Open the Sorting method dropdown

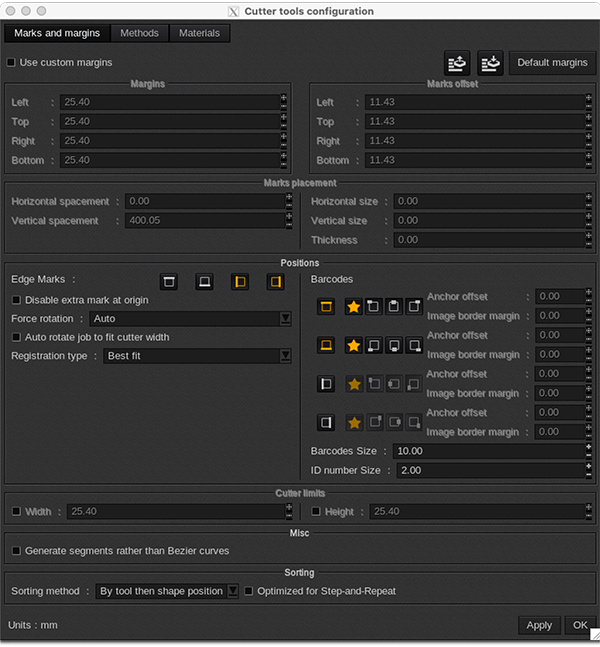[167, 591]
